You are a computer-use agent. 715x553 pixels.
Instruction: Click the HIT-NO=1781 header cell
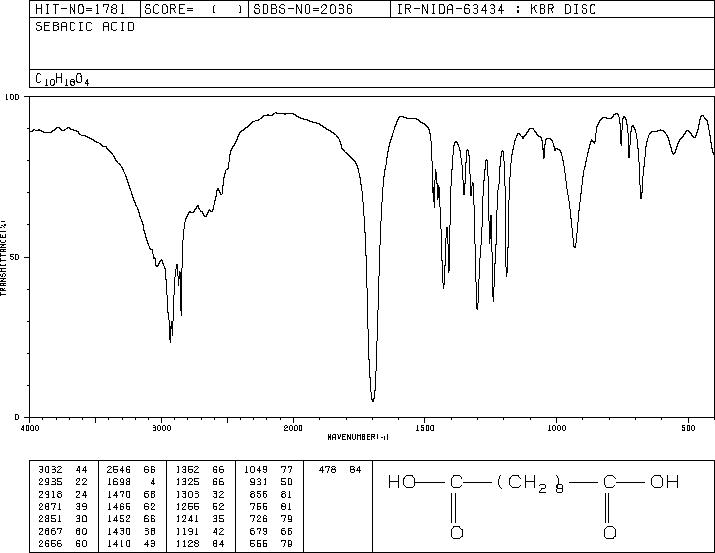[x=80, y=10]
